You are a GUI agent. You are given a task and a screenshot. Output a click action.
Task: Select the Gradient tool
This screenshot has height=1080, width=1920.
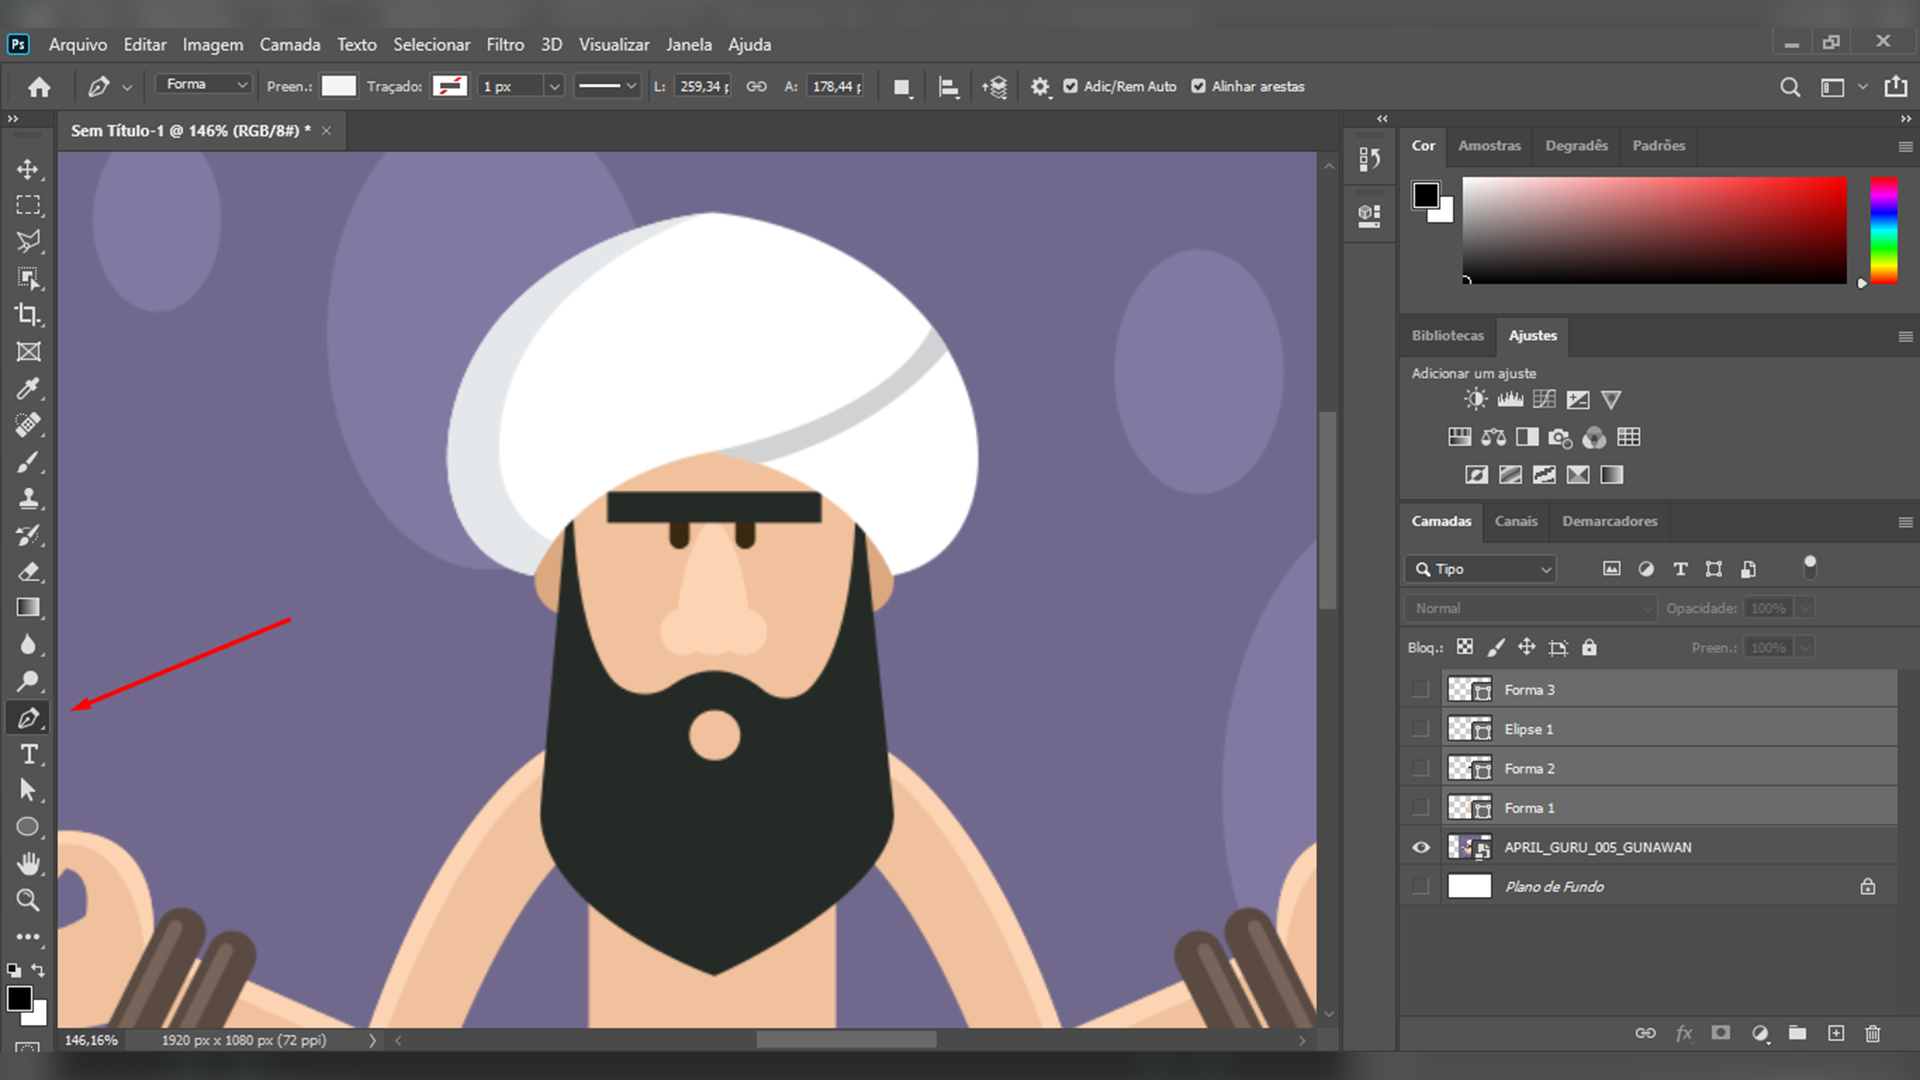[28, 608]
